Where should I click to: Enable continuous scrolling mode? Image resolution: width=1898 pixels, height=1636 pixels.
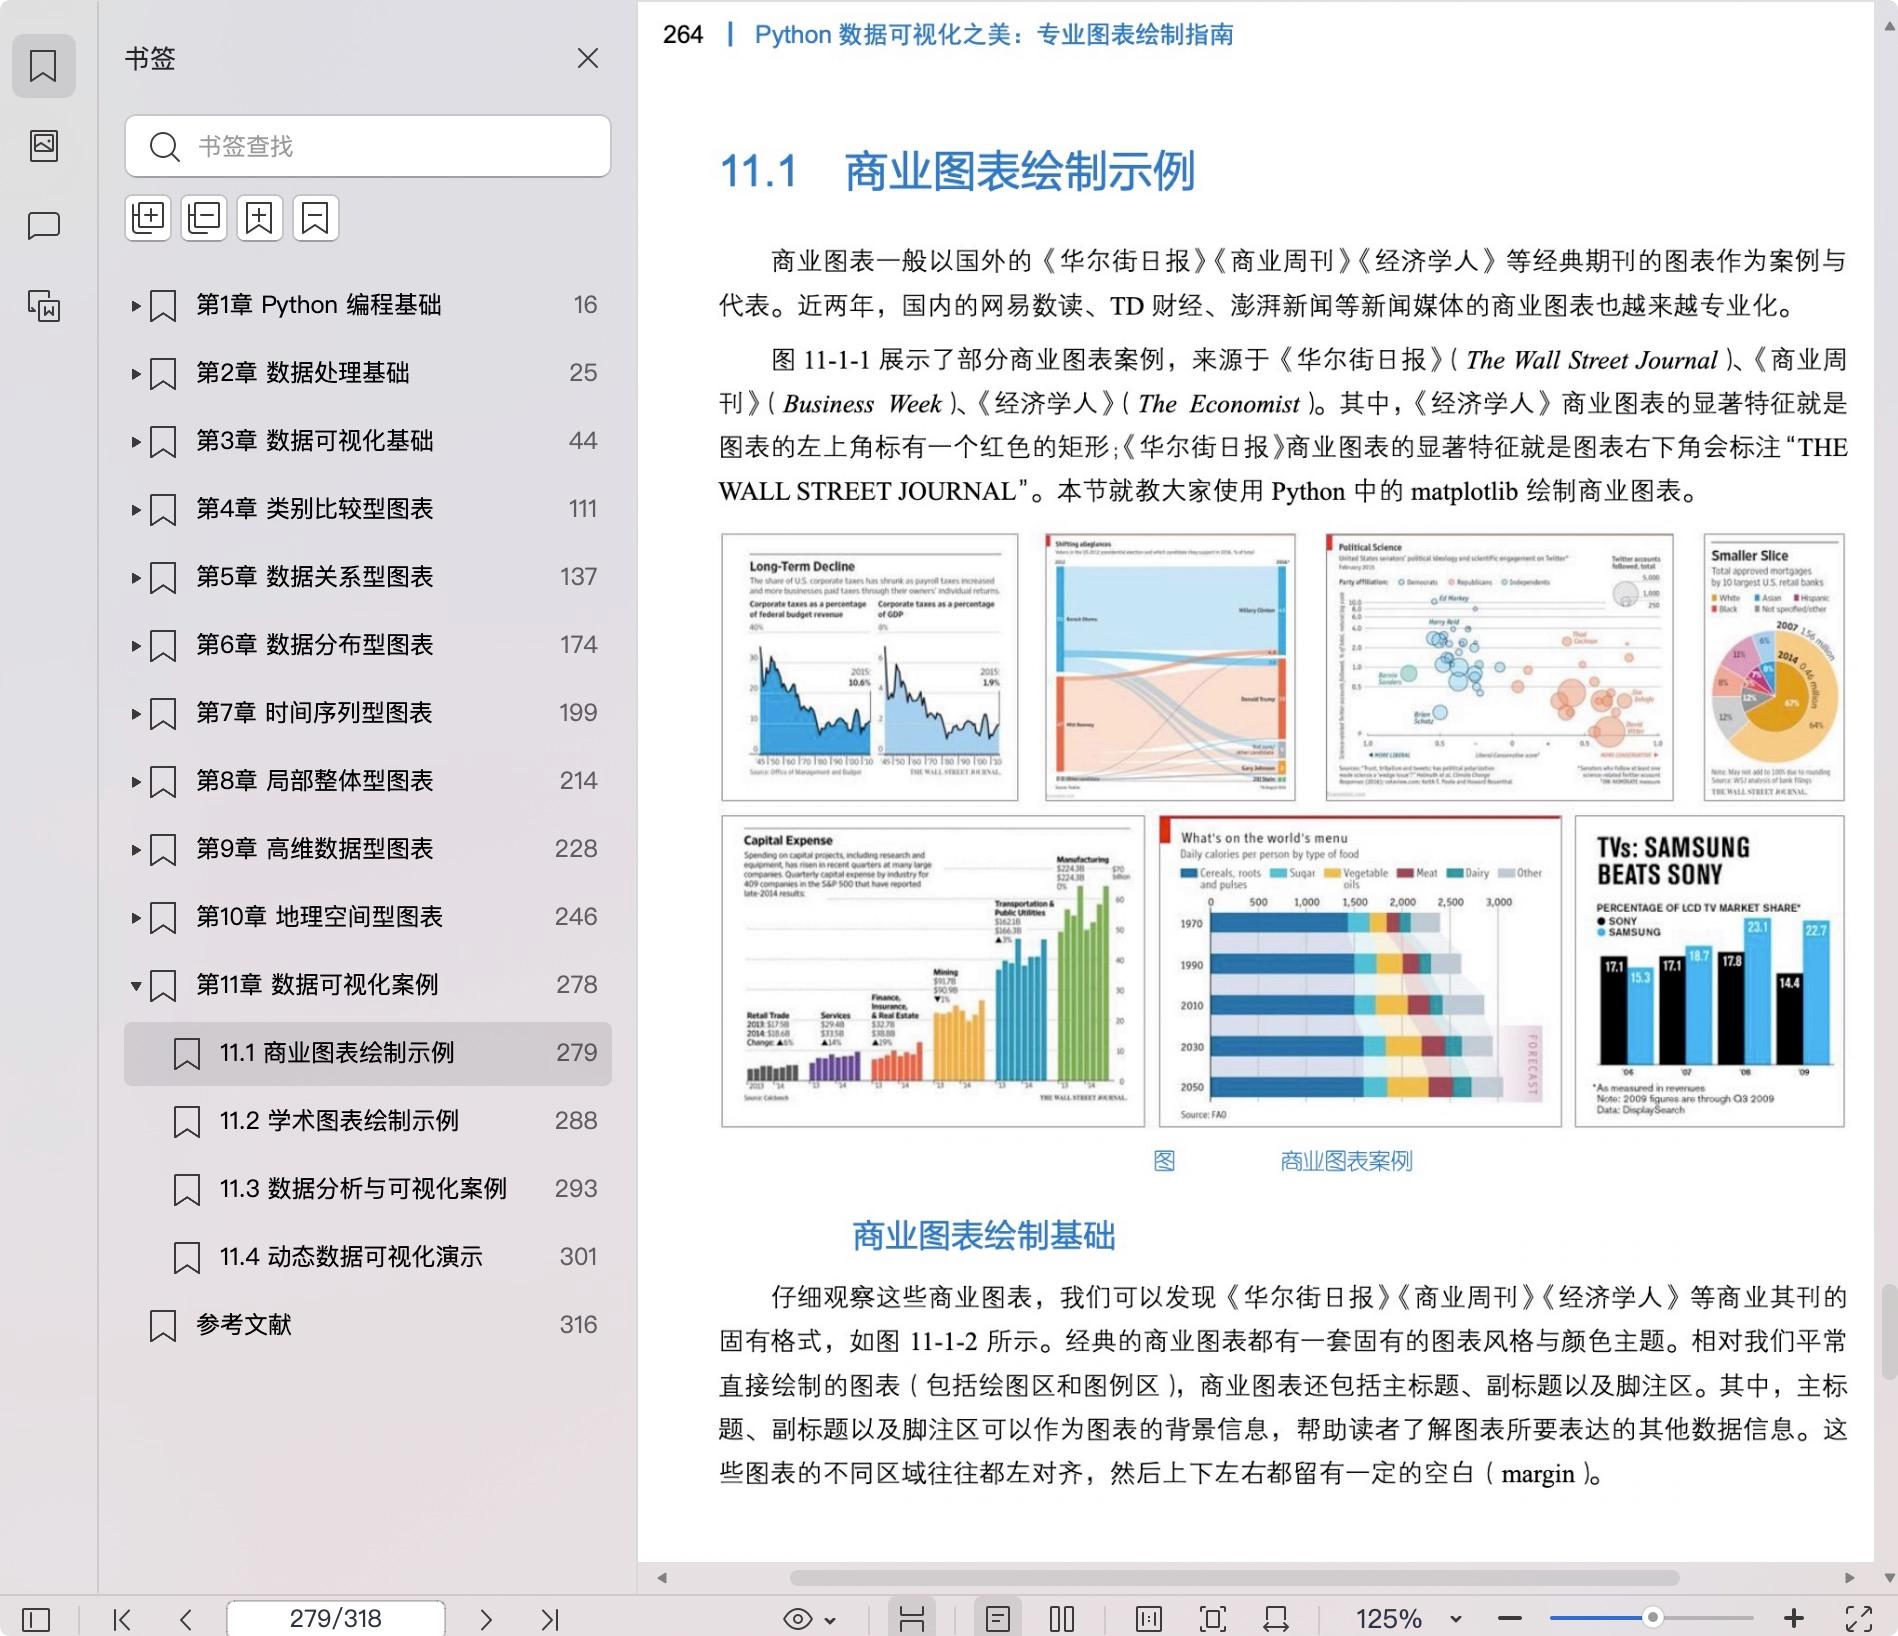click(911, 1619)
